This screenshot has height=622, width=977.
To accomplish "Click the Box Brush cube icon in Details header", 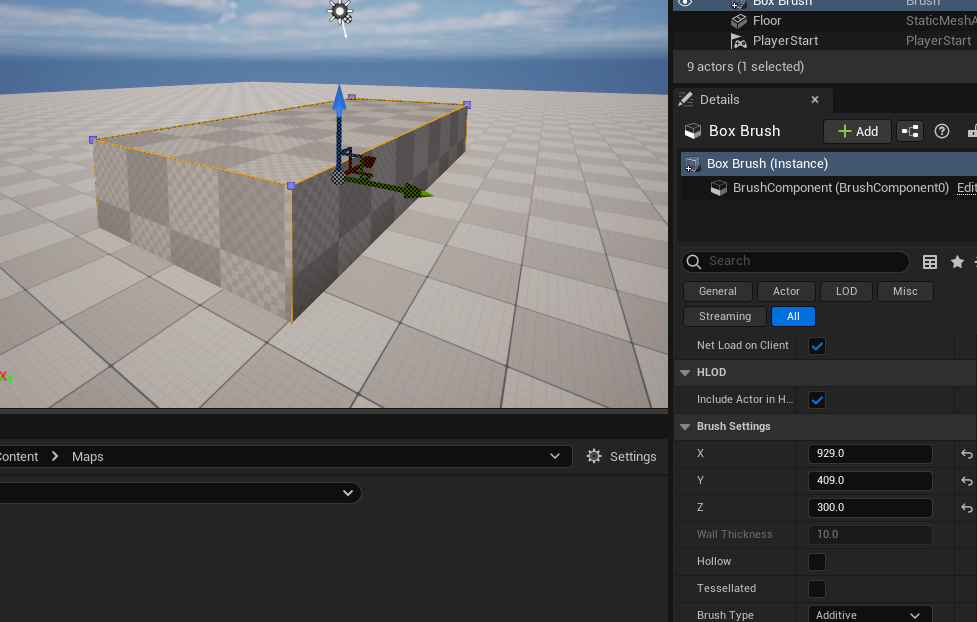I will coord(692,131).
